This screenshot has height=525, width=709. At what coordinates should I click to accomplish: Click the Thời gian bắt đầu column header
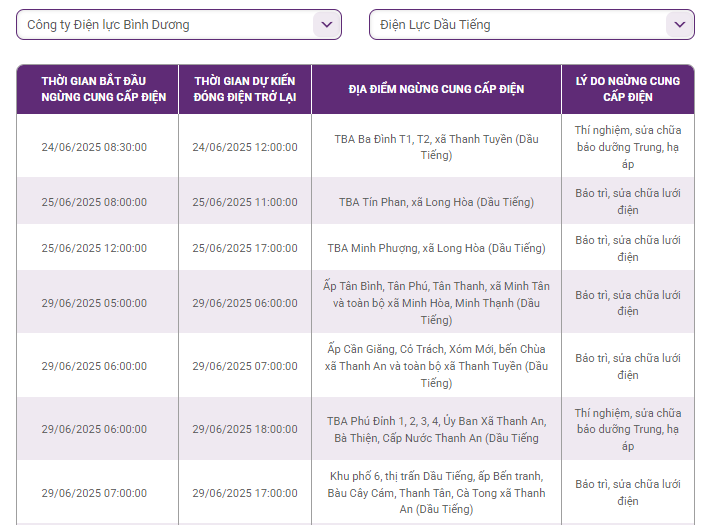(97, 89)
